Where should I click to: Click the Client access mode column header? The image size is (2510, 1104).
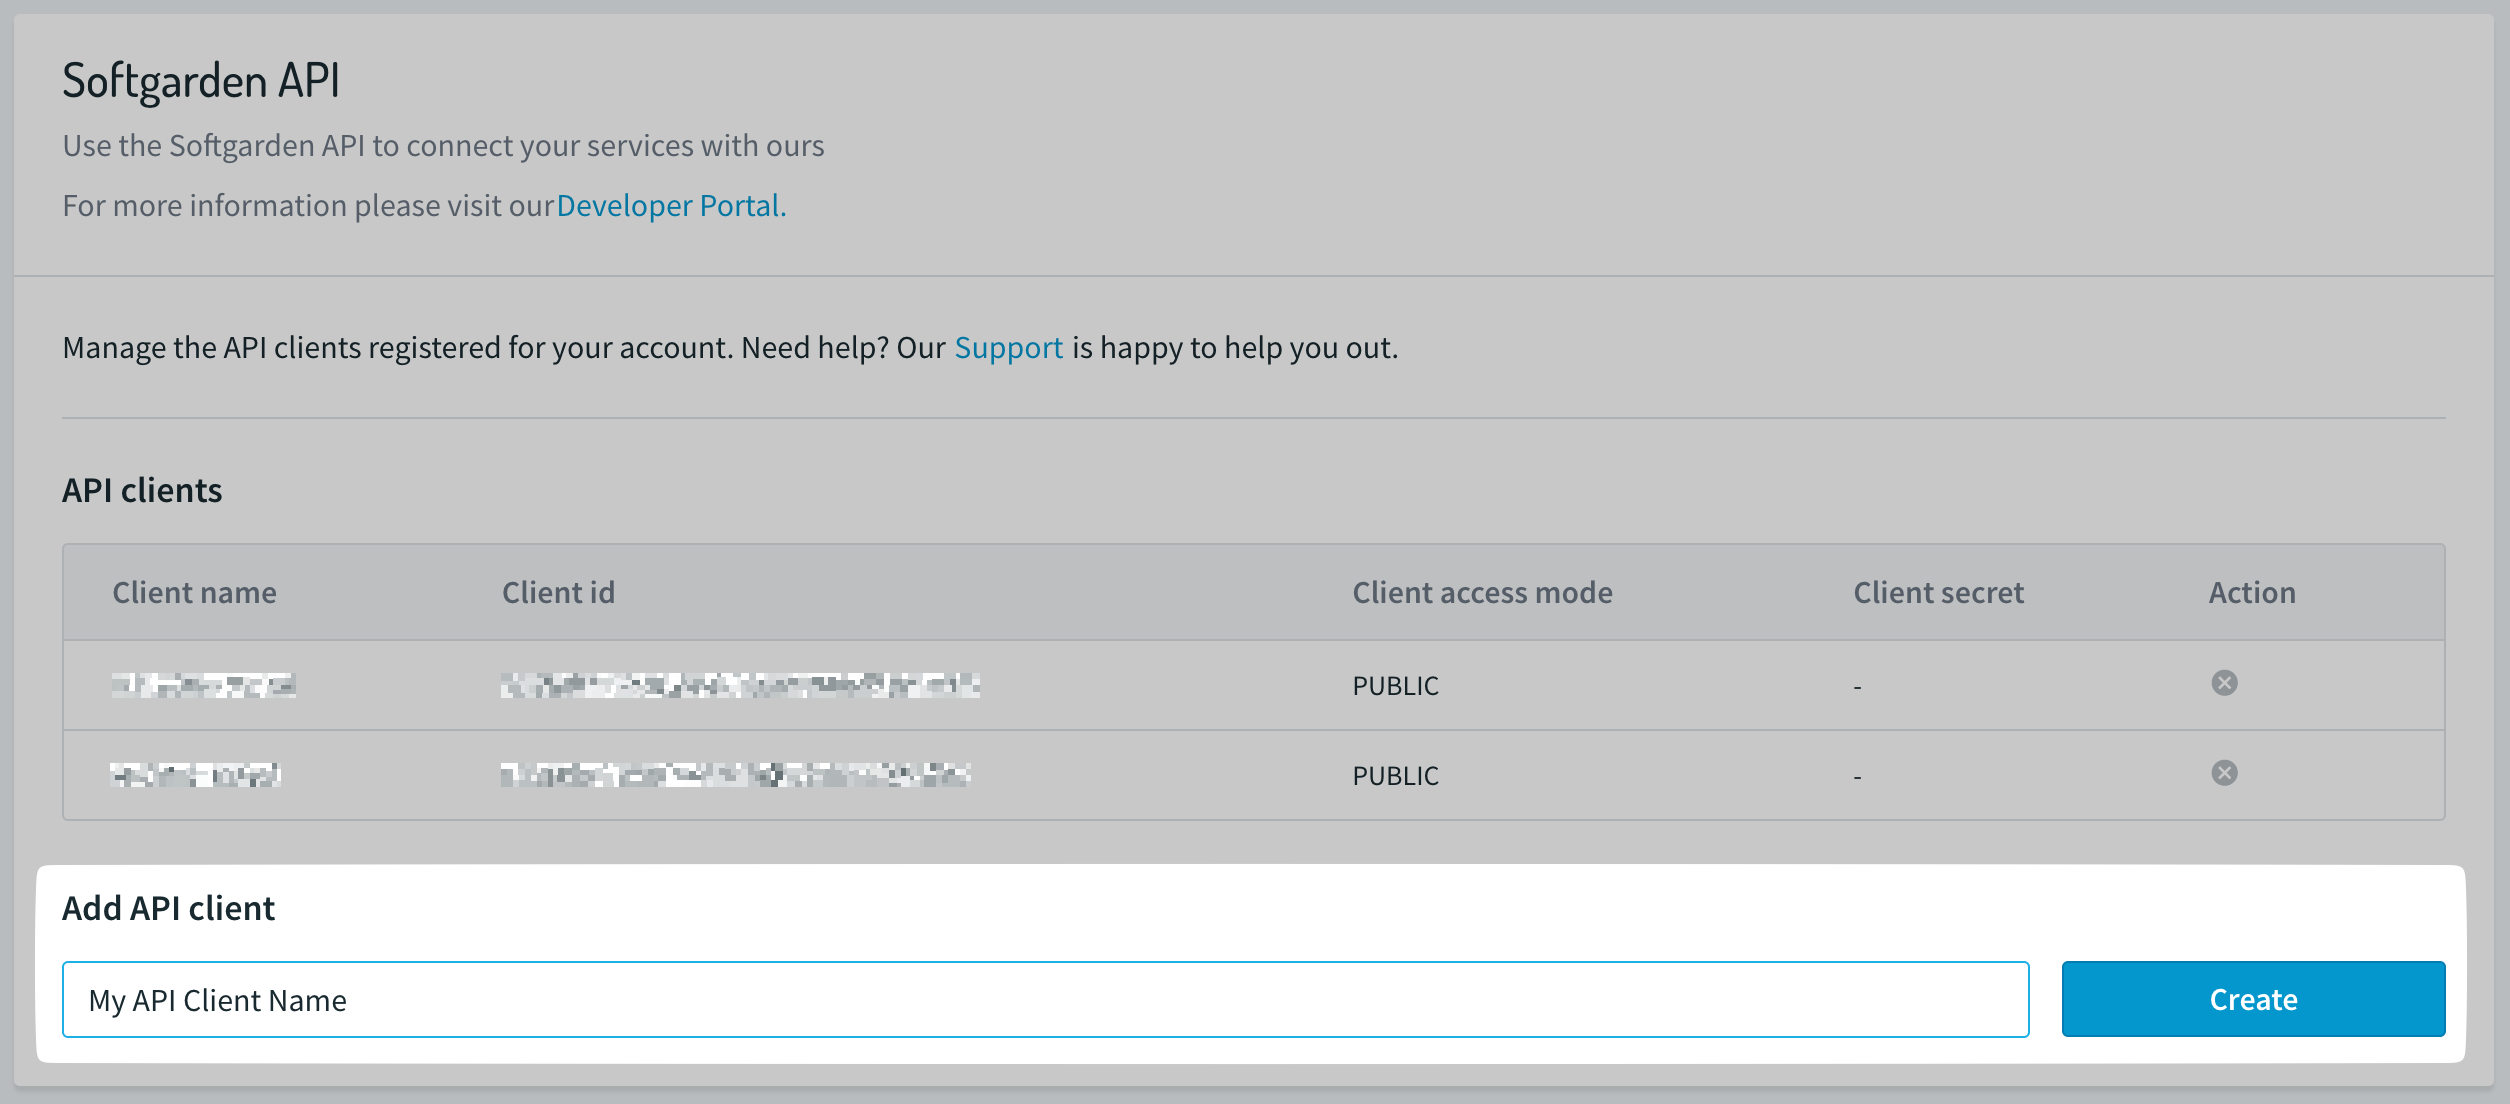click(1482, 592)
